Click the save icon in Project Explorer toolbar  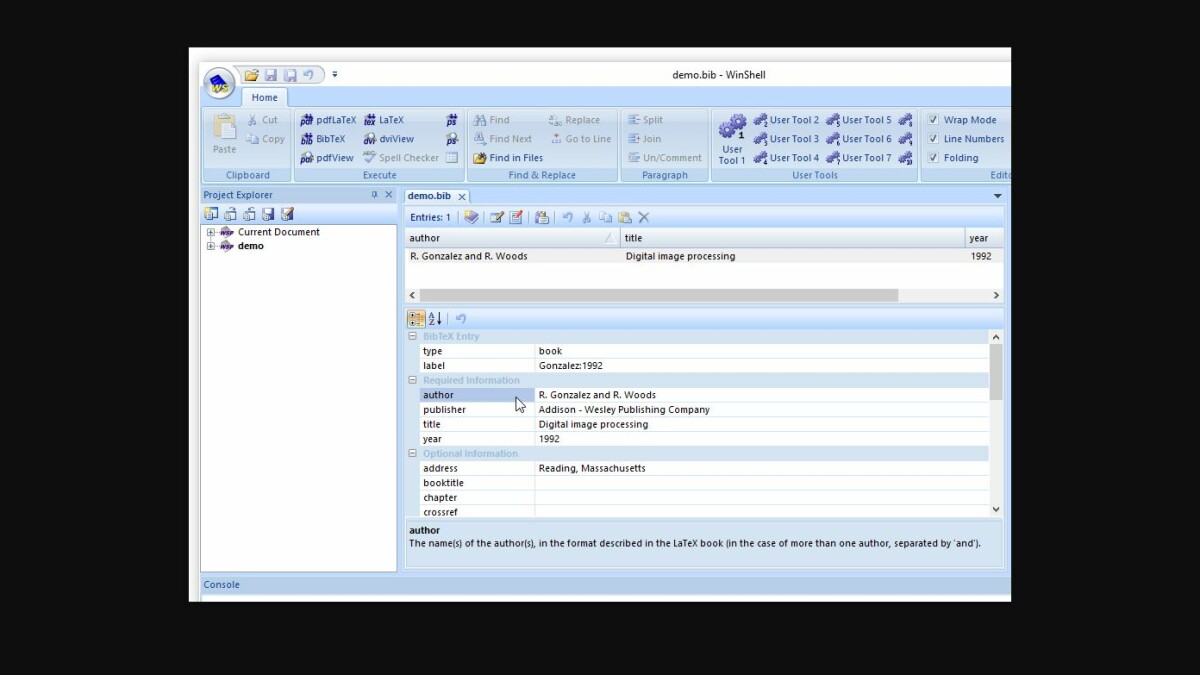point(268,214)
